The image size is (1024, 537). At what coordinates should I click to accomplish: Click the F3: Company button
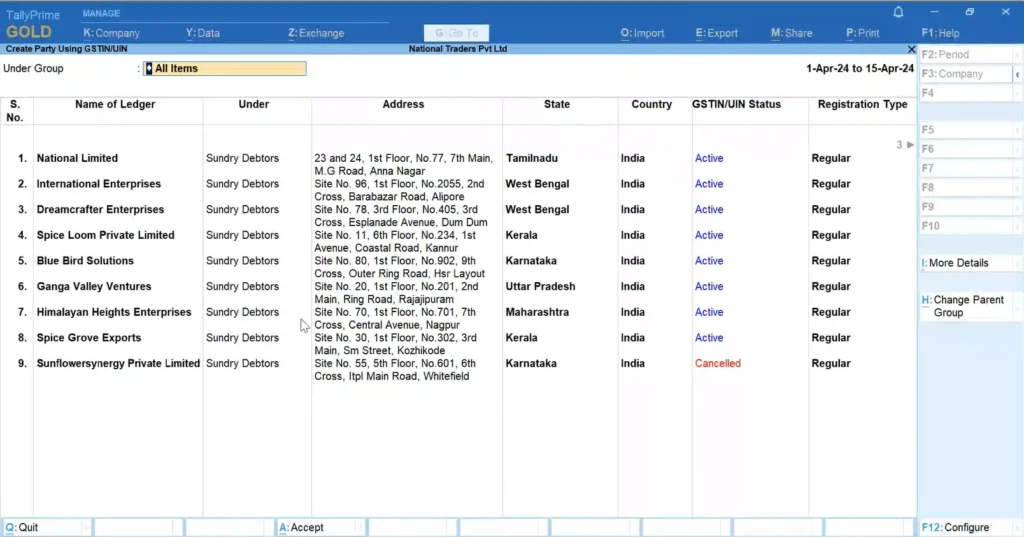pyautogui.click(x=966, y=74)
